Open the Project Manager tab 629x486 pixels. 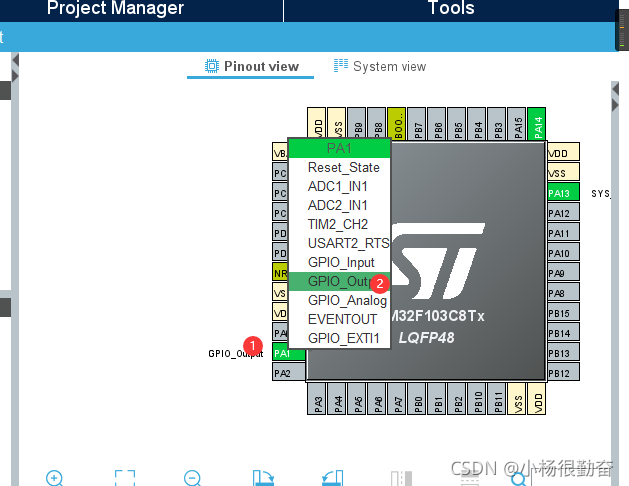point(115,8)
